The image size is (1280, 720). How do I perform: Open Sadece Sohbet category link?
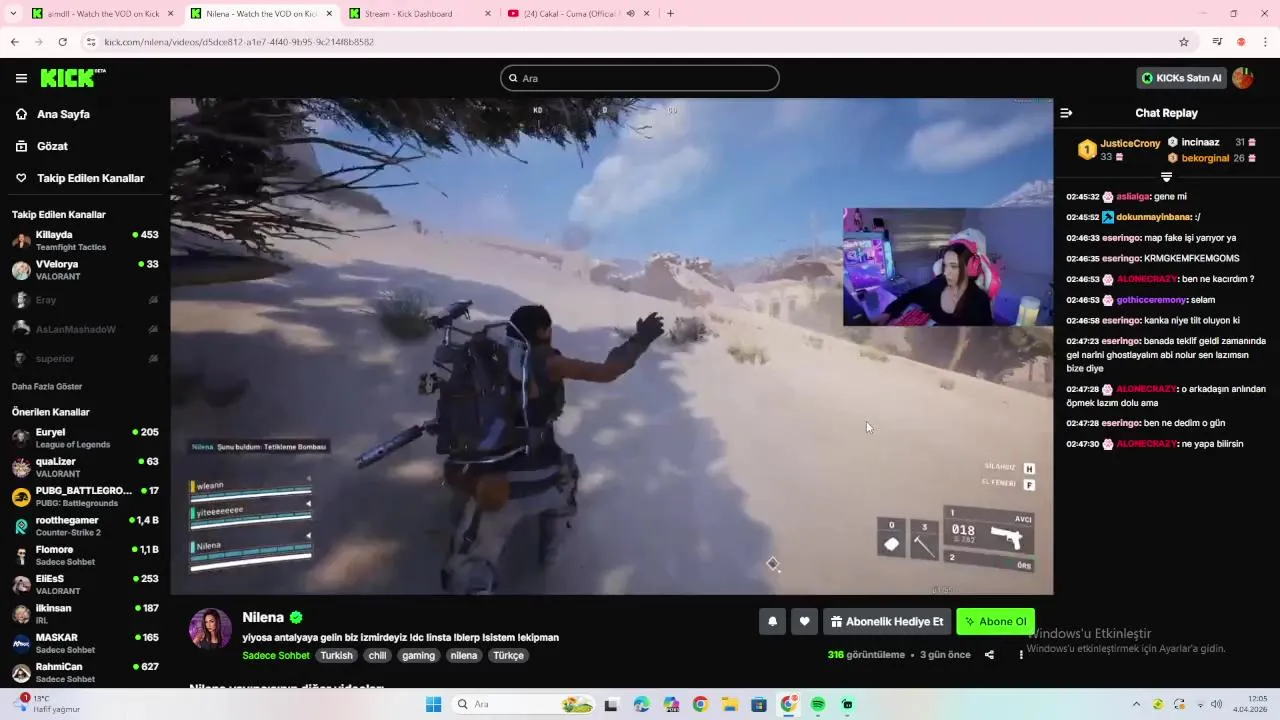(x=276, y=656)
